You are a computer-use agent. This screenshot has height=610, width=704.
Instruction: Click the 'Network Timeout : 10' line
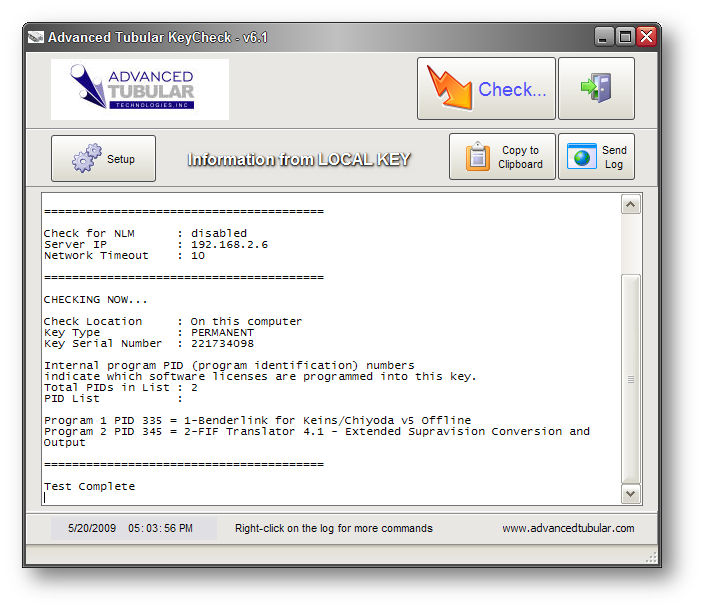[x=124, y=256]
